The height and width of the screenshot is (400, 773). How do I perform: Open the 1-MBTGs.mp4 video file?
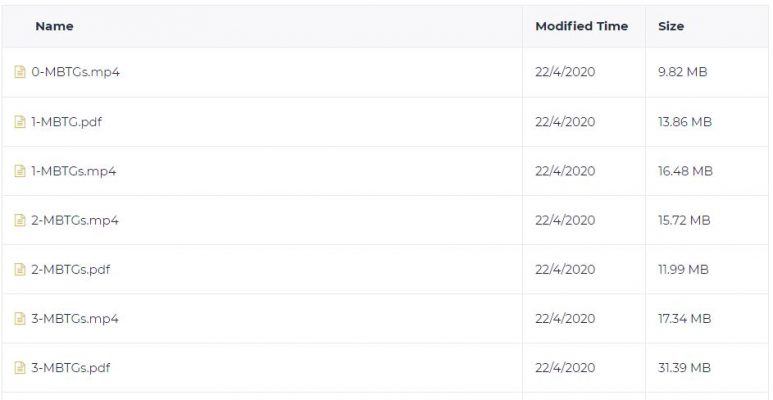[74, 171]
